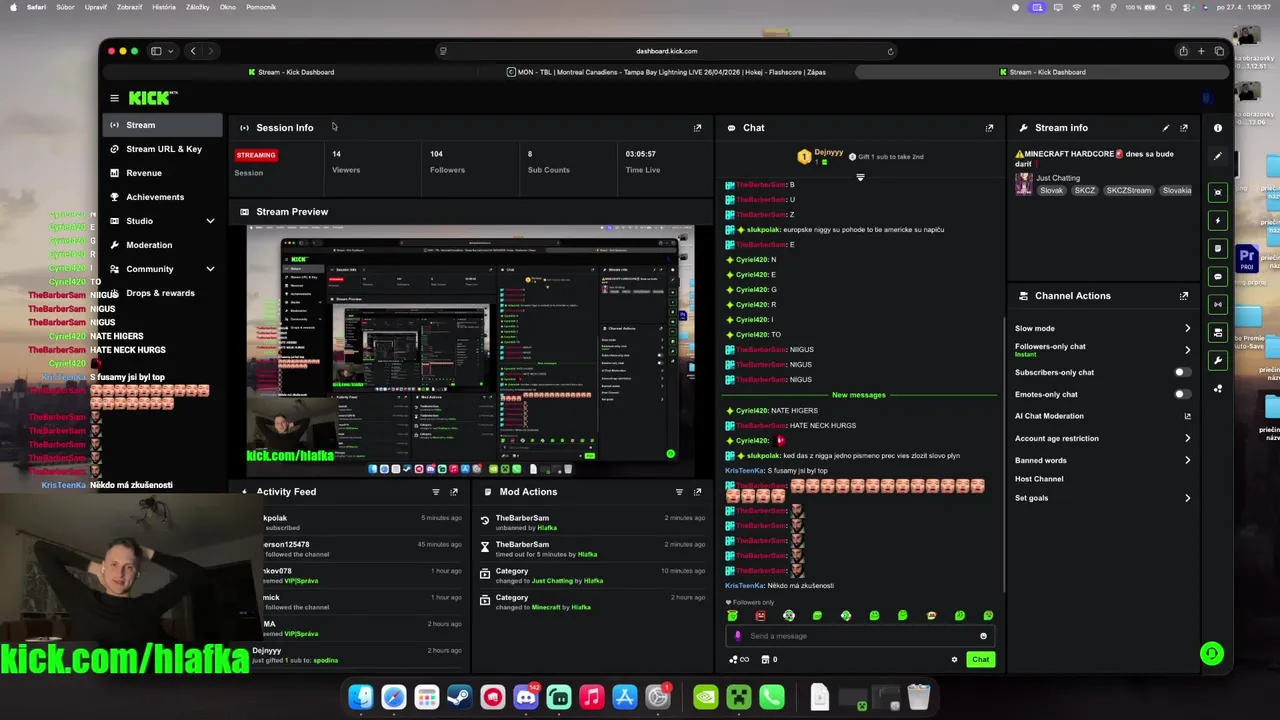This screenshot has height=720, width=1280.
Task: Click the green Chat send button
Action: tap(981, 659)
